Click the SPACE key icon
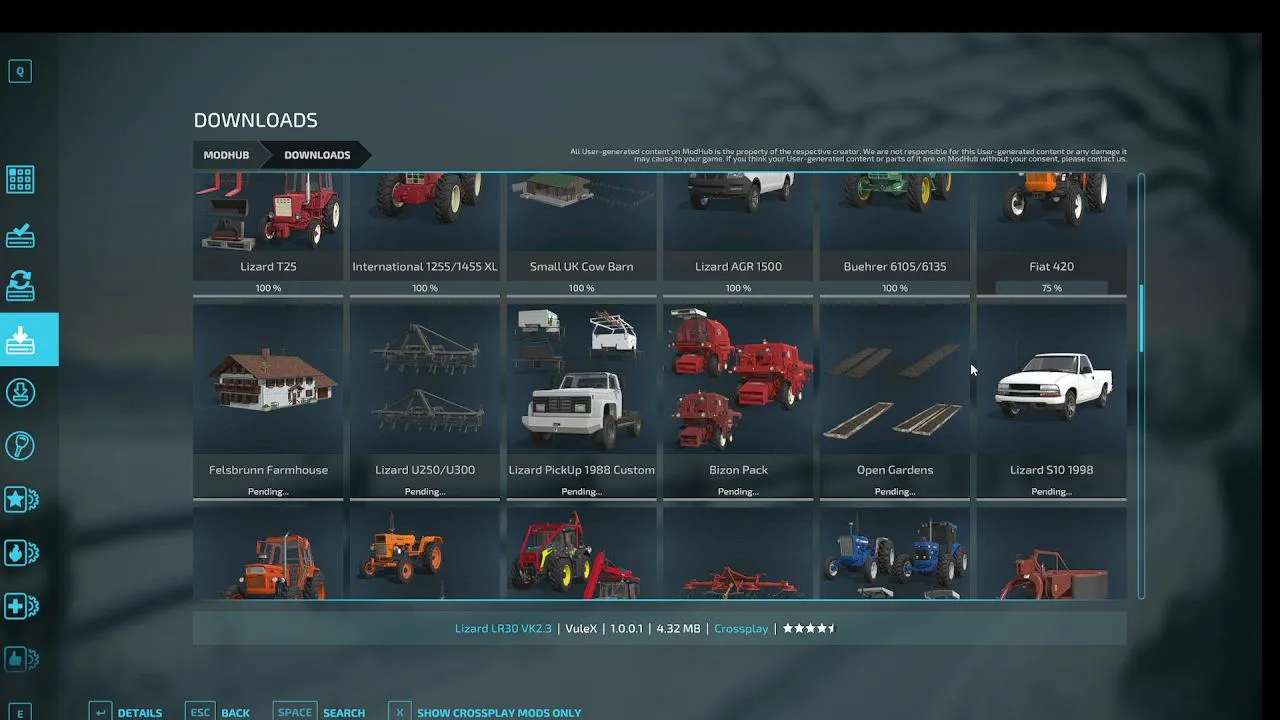Viewport: 1280px width, 720px height. 295,712
